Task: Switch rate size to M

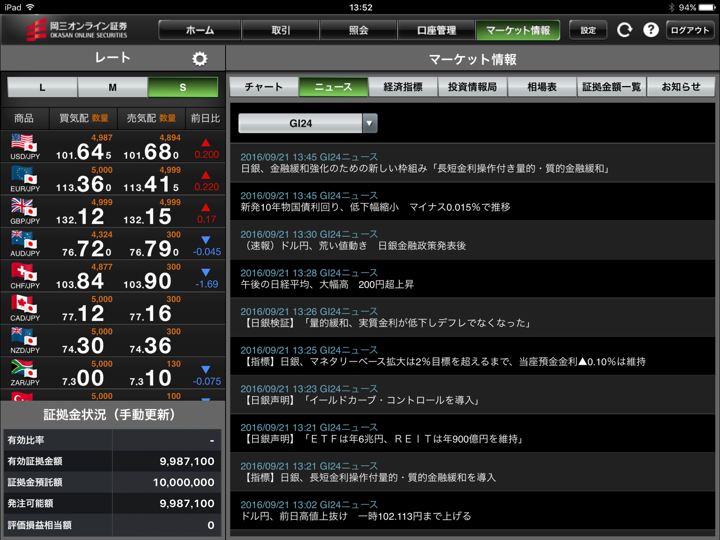Action: coord(112,88)
